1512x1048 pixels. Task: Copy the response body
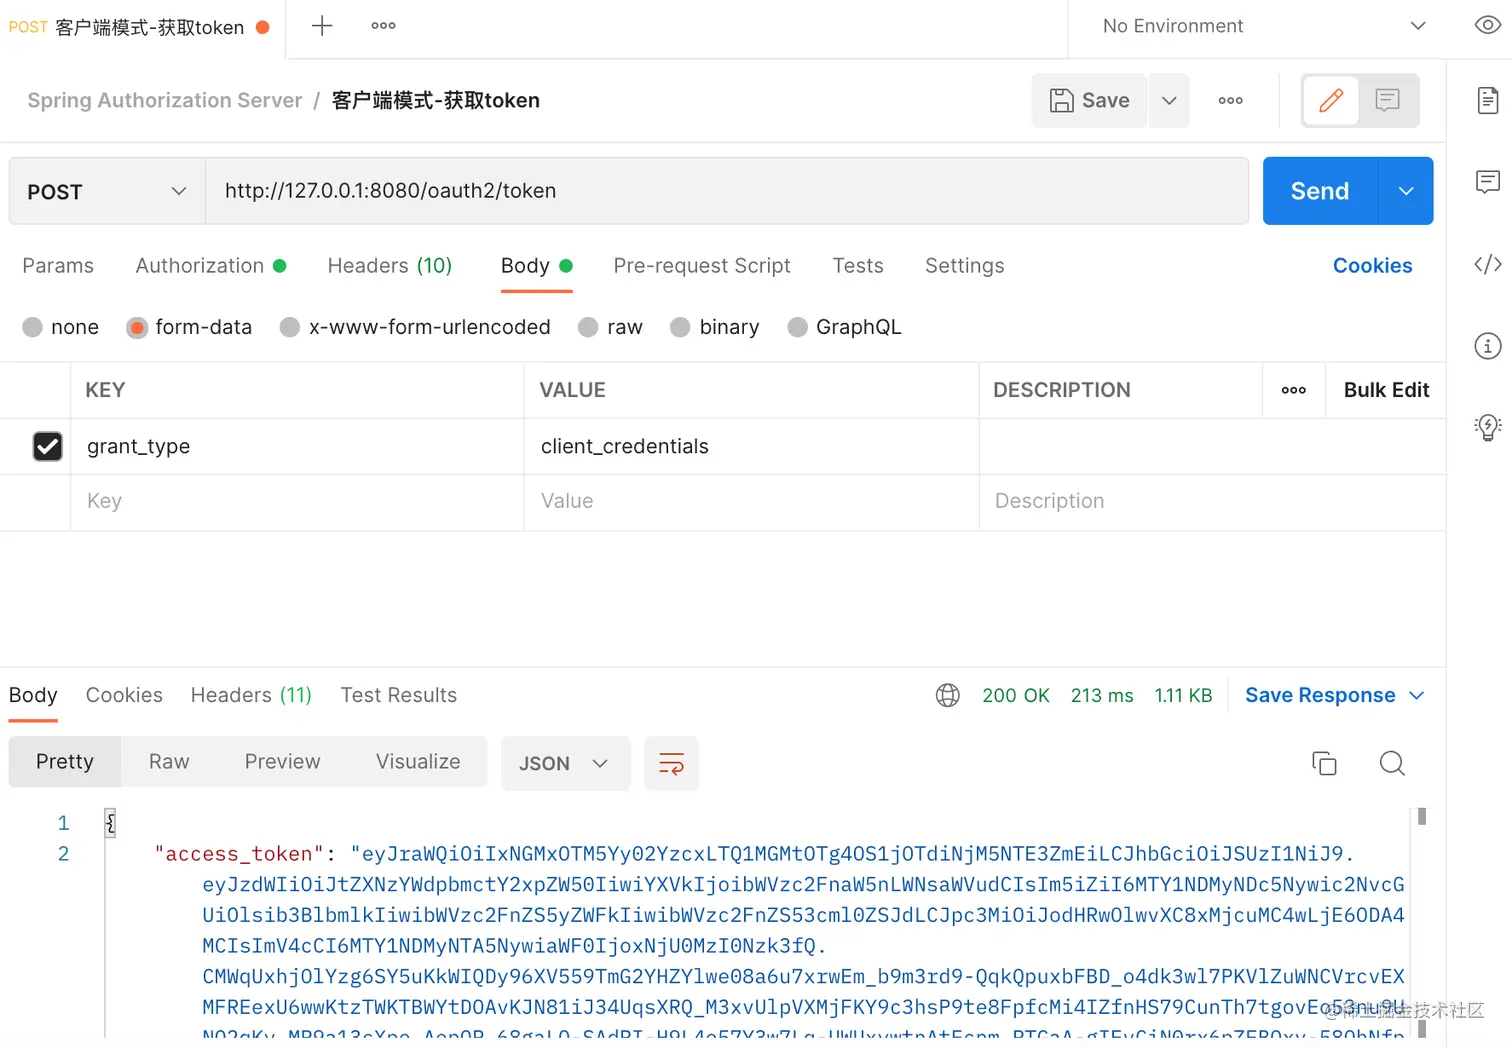point(1324,763)
